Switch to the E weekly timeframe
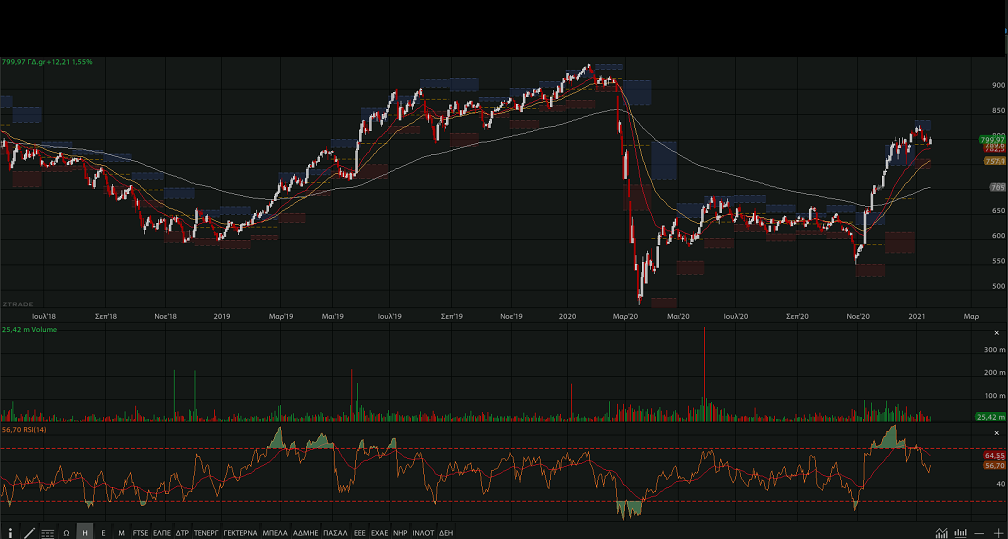Screen dimensions: 1008x539 pyautogui.click(x=104, y=533)
